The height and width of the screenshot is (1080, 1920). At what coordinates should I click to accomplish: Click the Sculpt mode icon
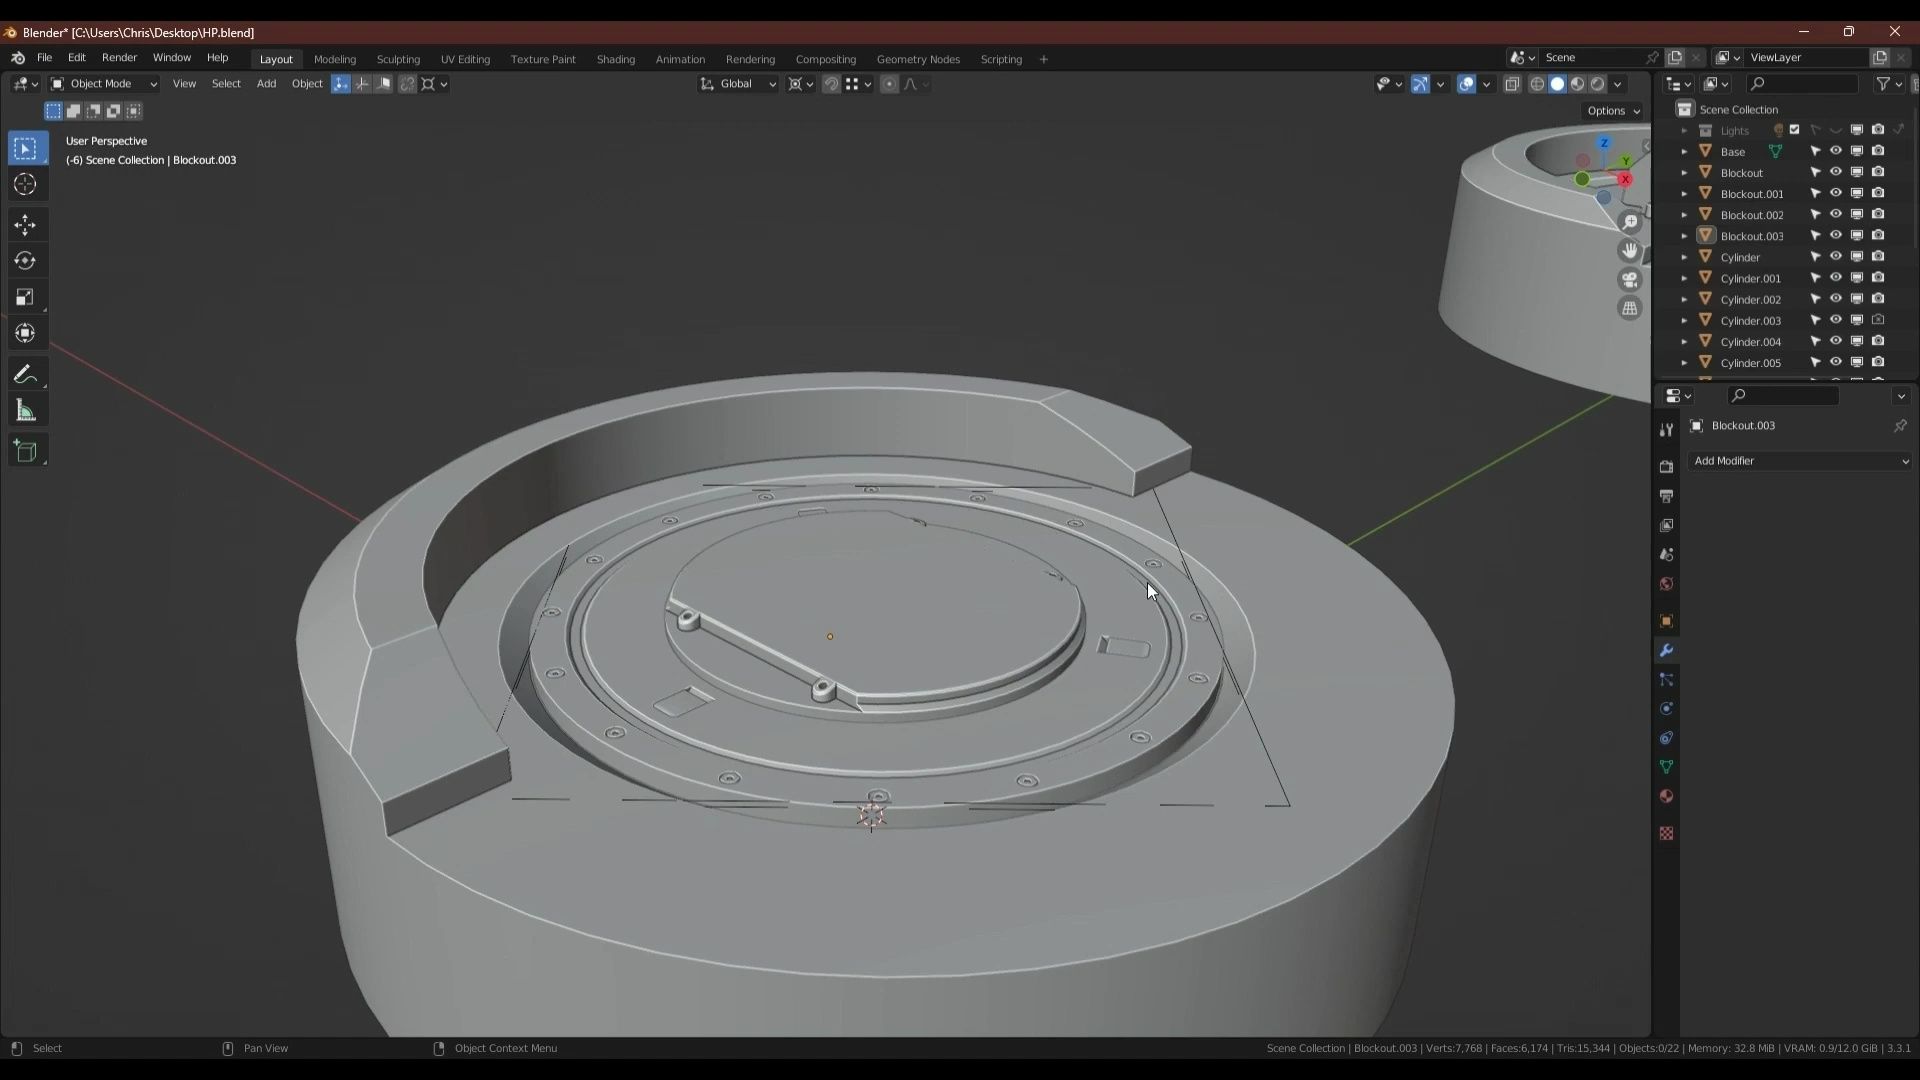tap(397, 58)
